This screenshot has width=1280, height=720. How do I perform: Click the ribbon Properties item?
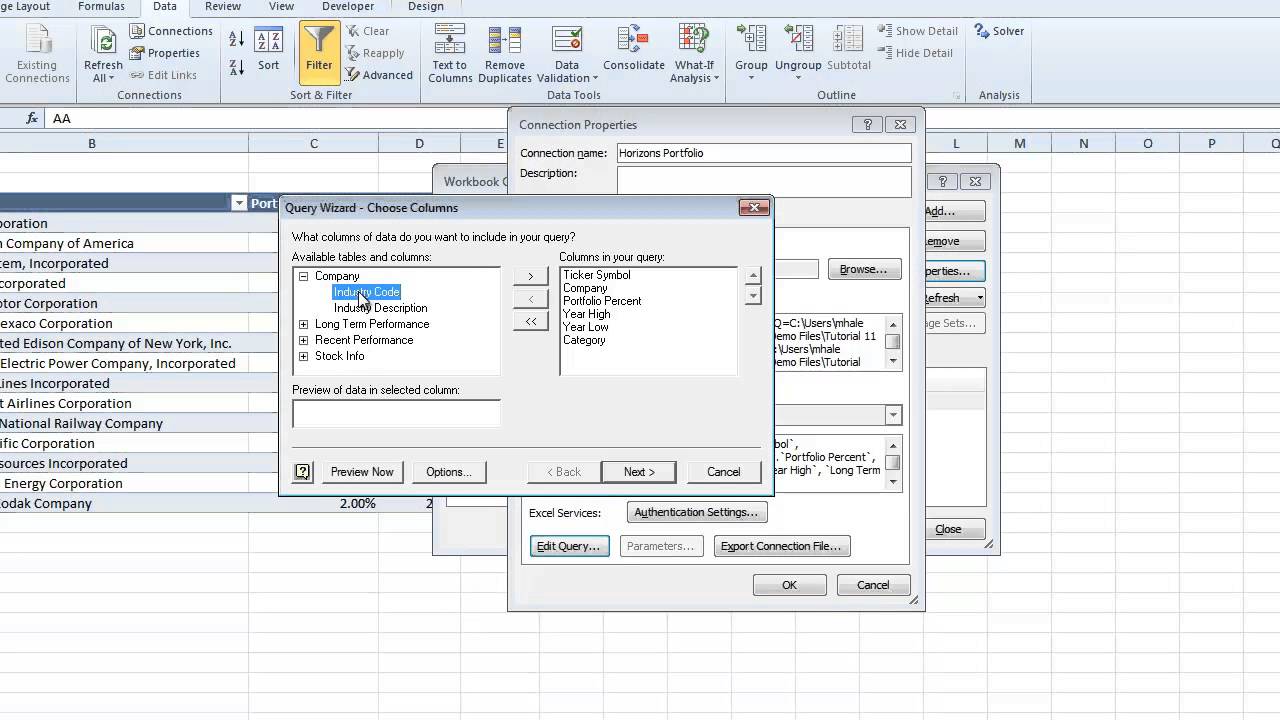164,53
